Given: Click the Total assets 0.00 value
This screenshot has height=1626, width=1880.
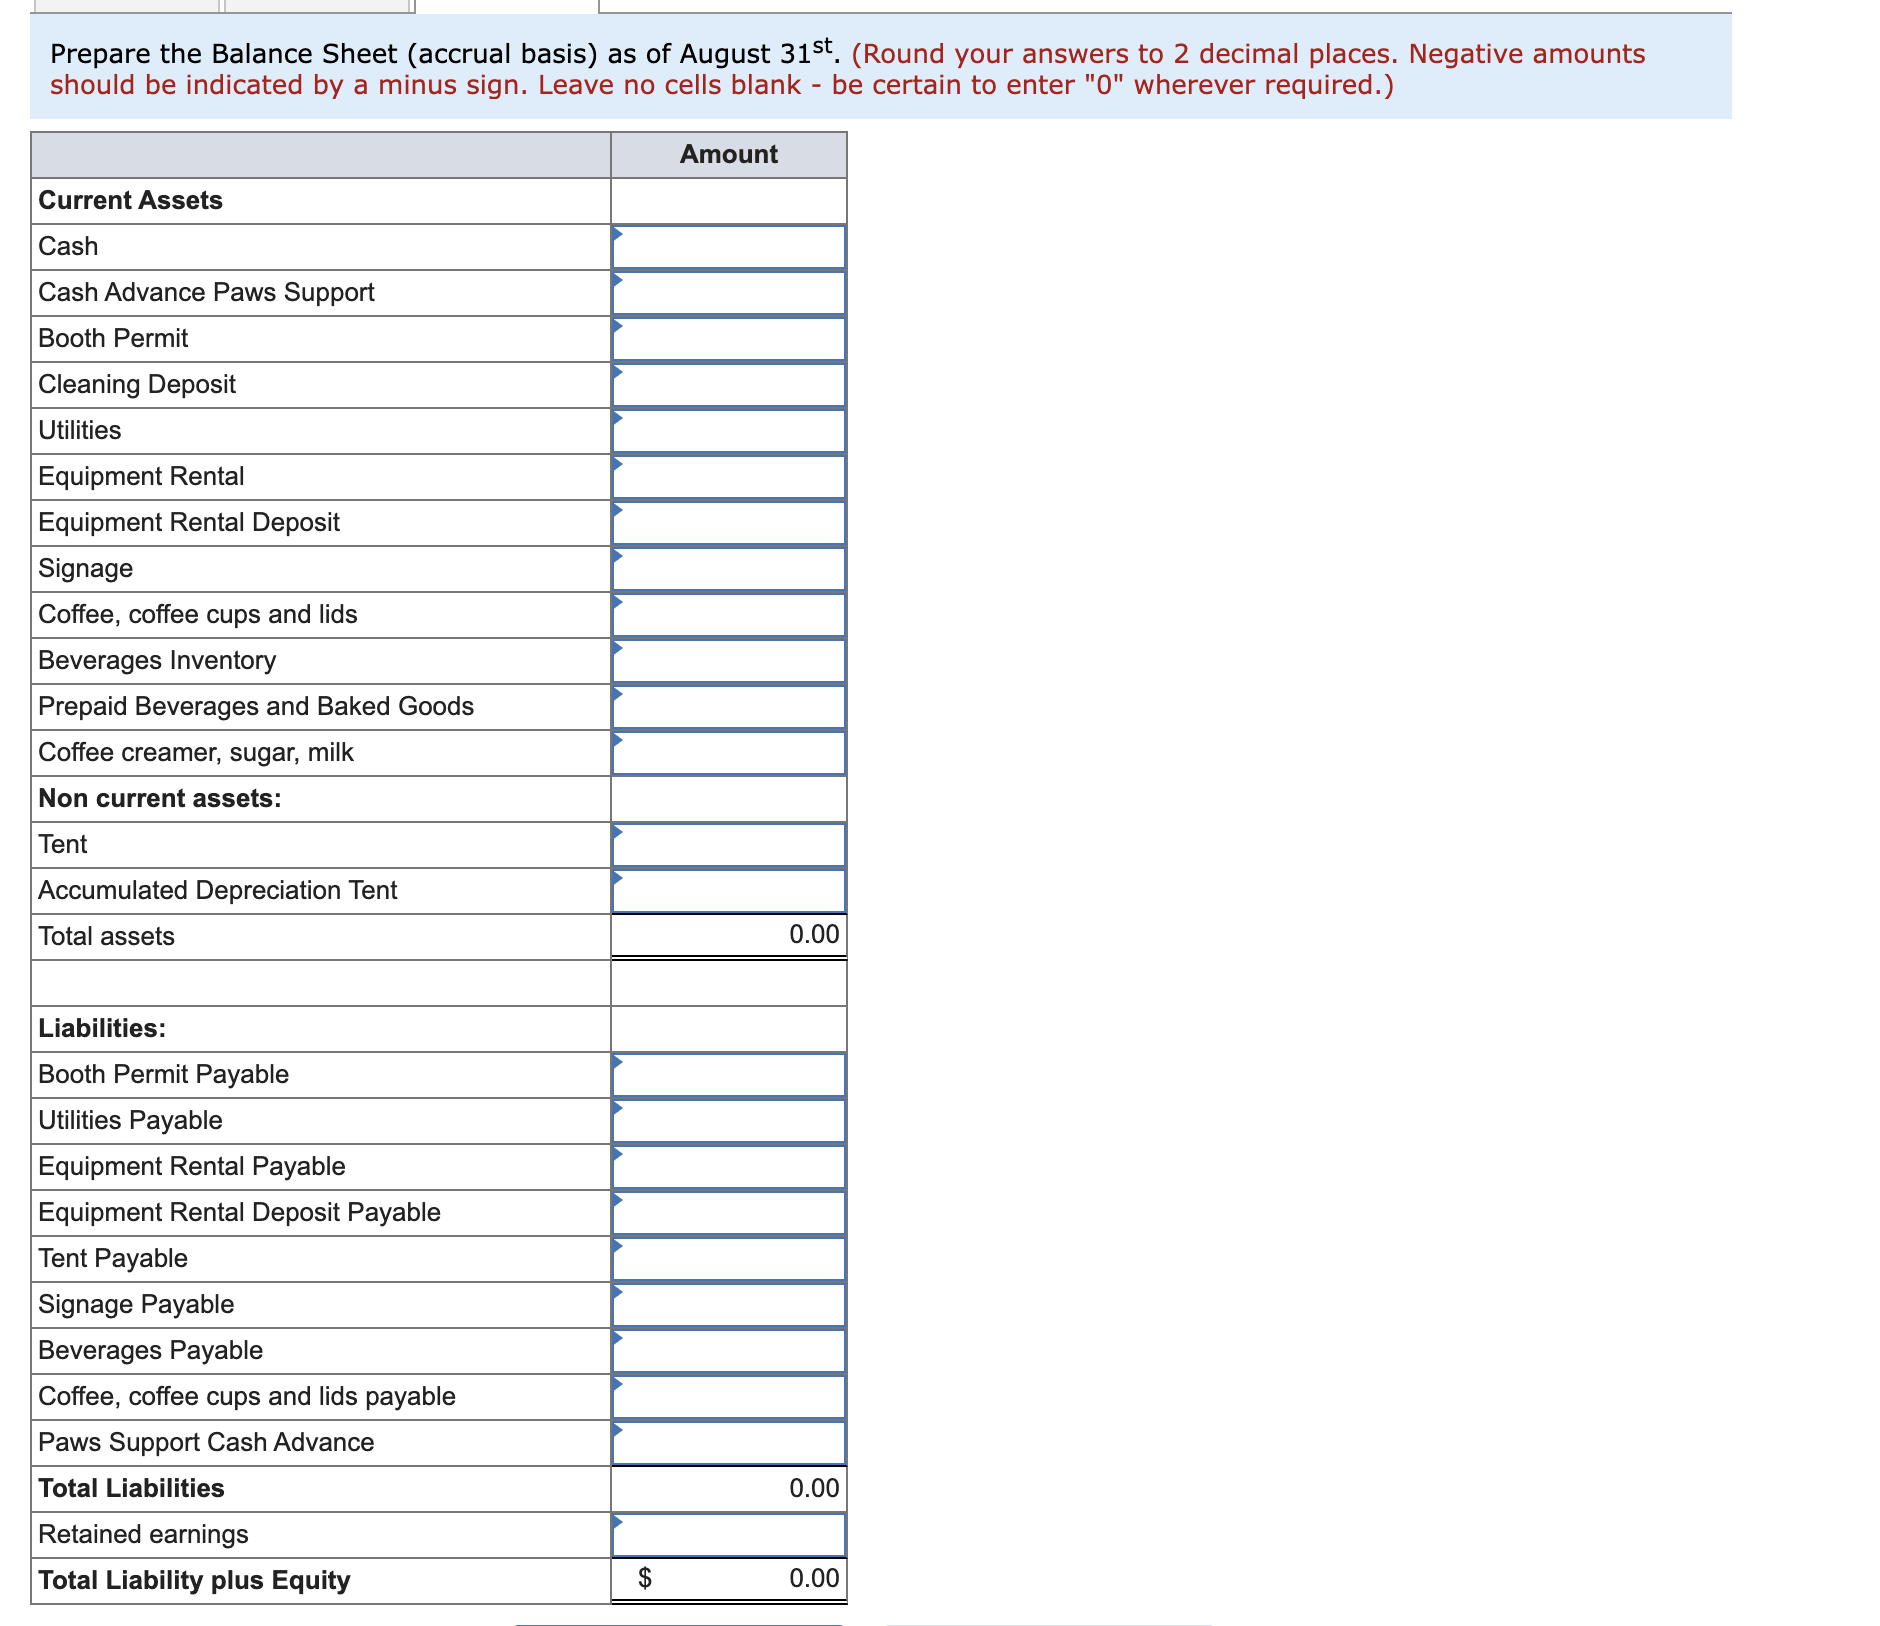Looking at the screenshot, I should tap(814, 935).
